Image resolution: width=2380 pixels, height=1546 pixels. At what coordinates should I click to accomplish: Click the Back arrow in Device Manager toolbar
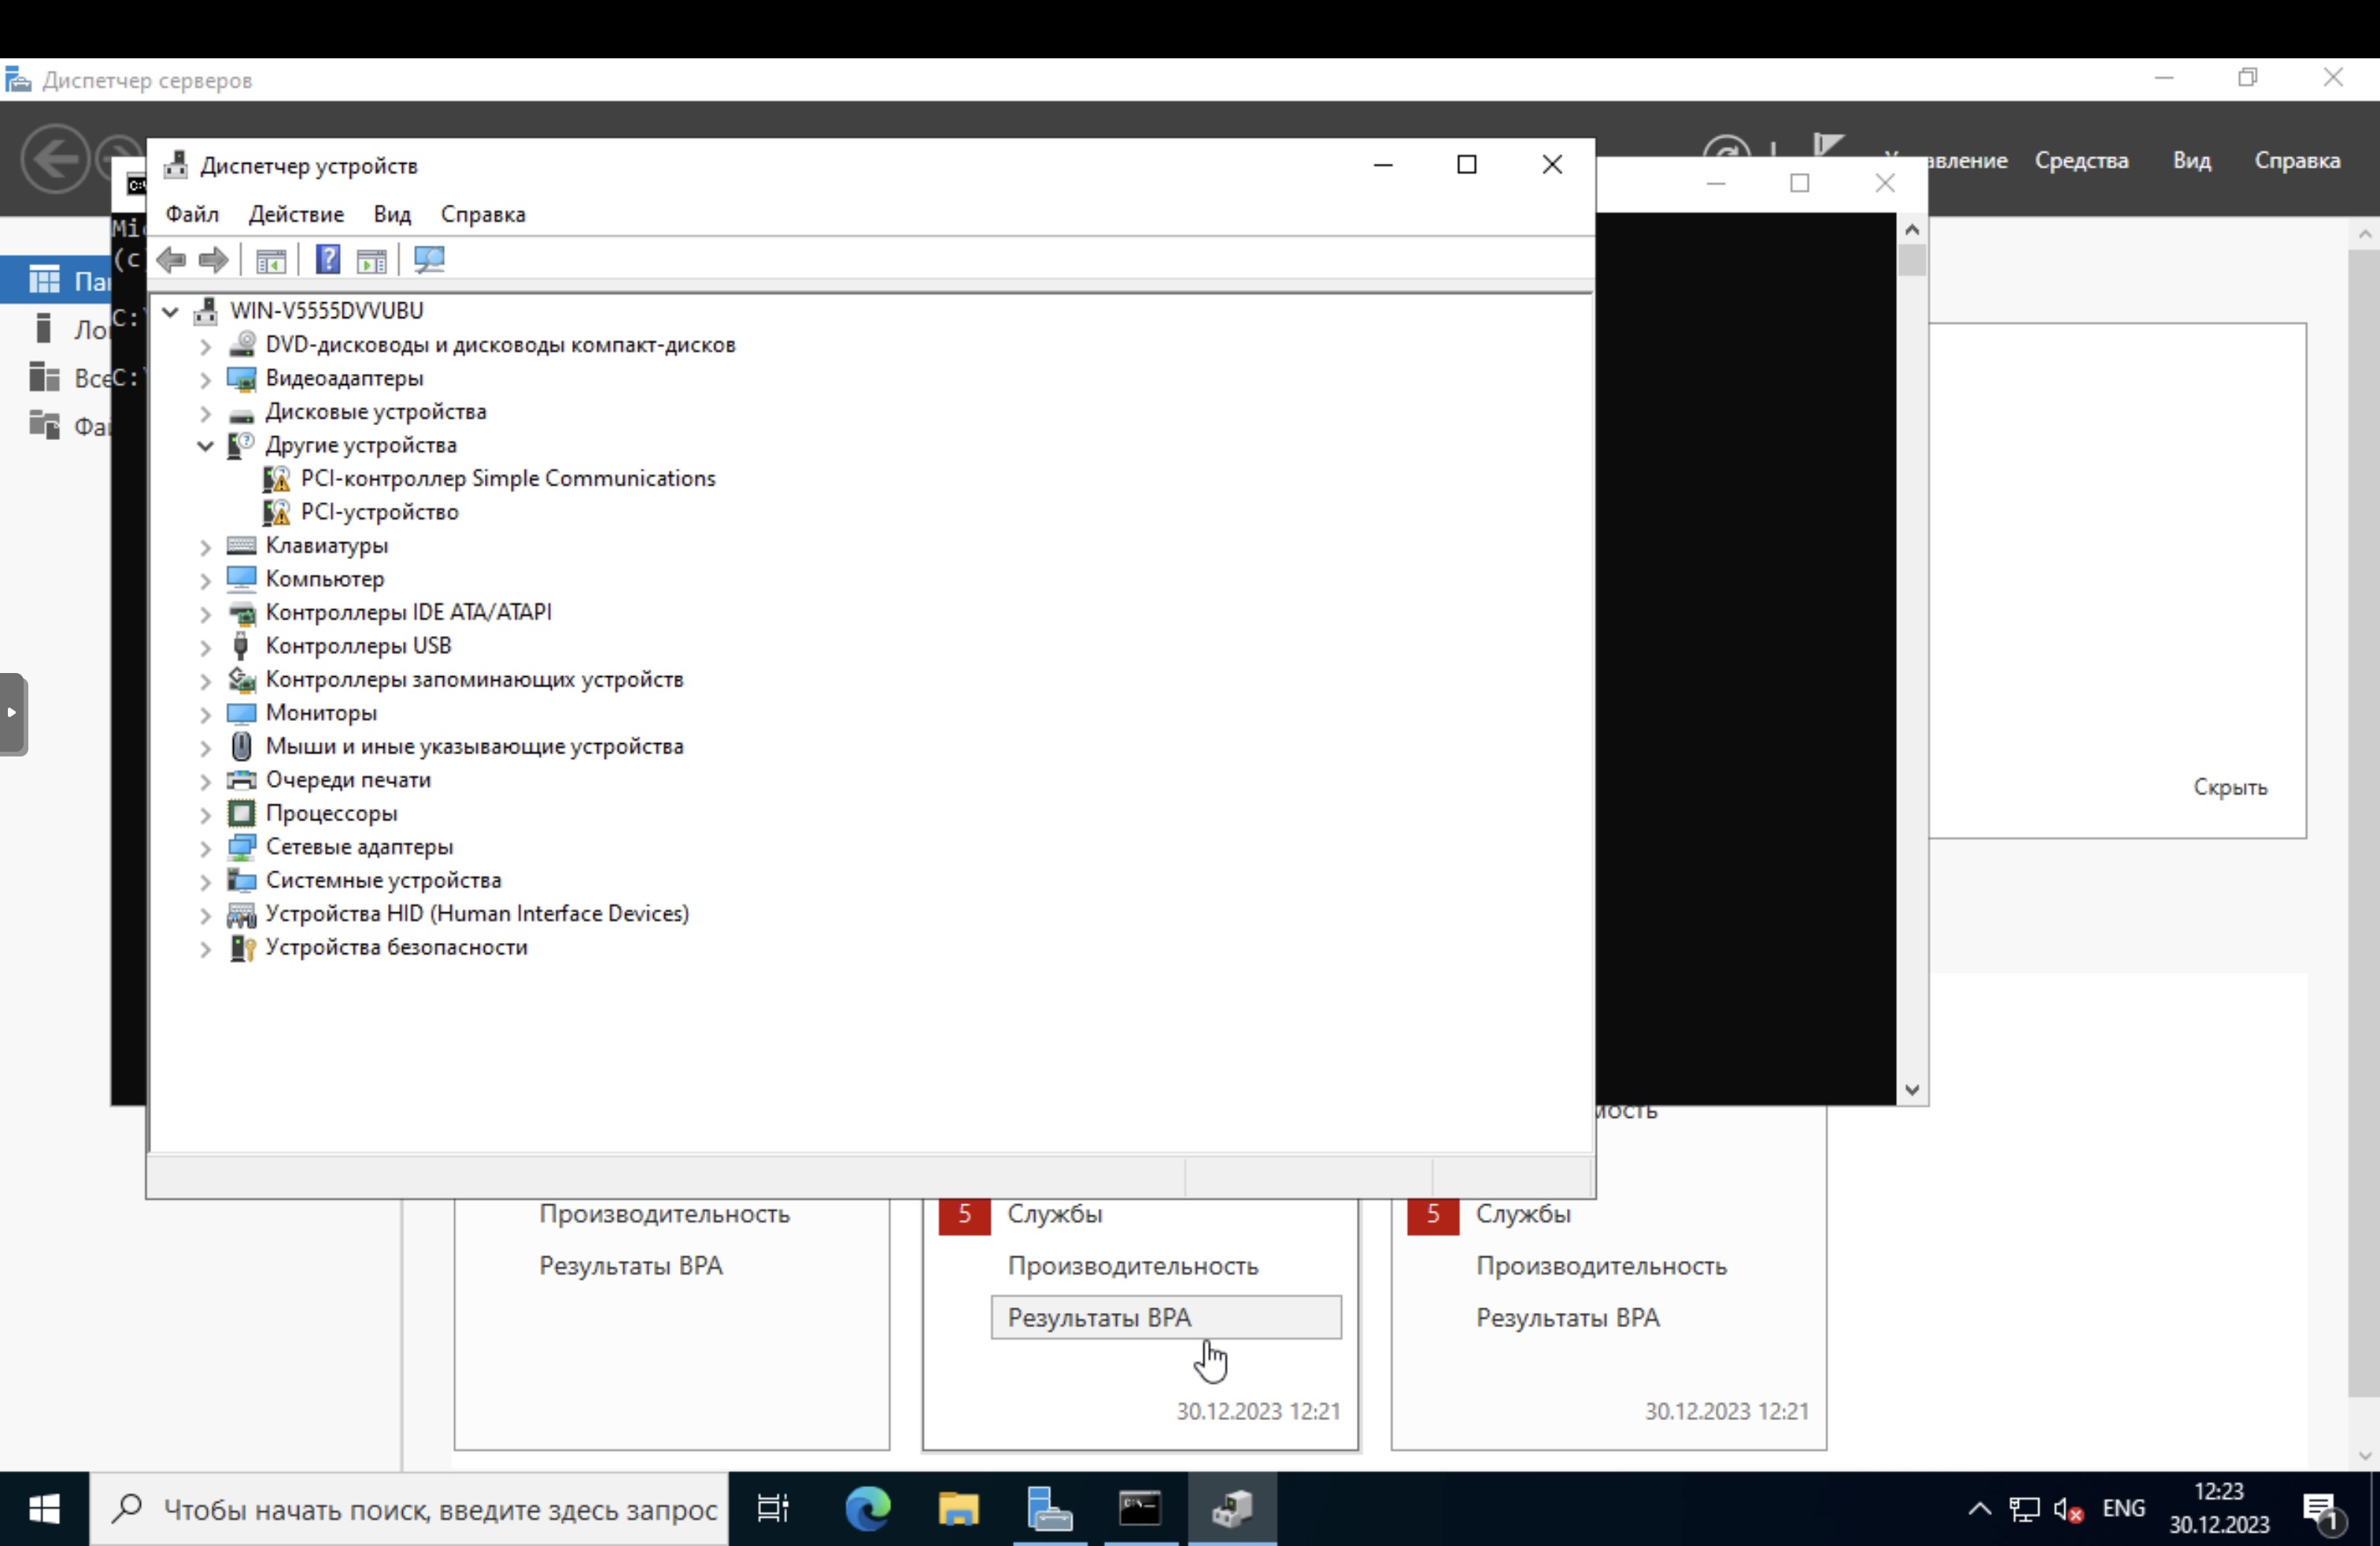pyautogui.click(x=171, y=261)
